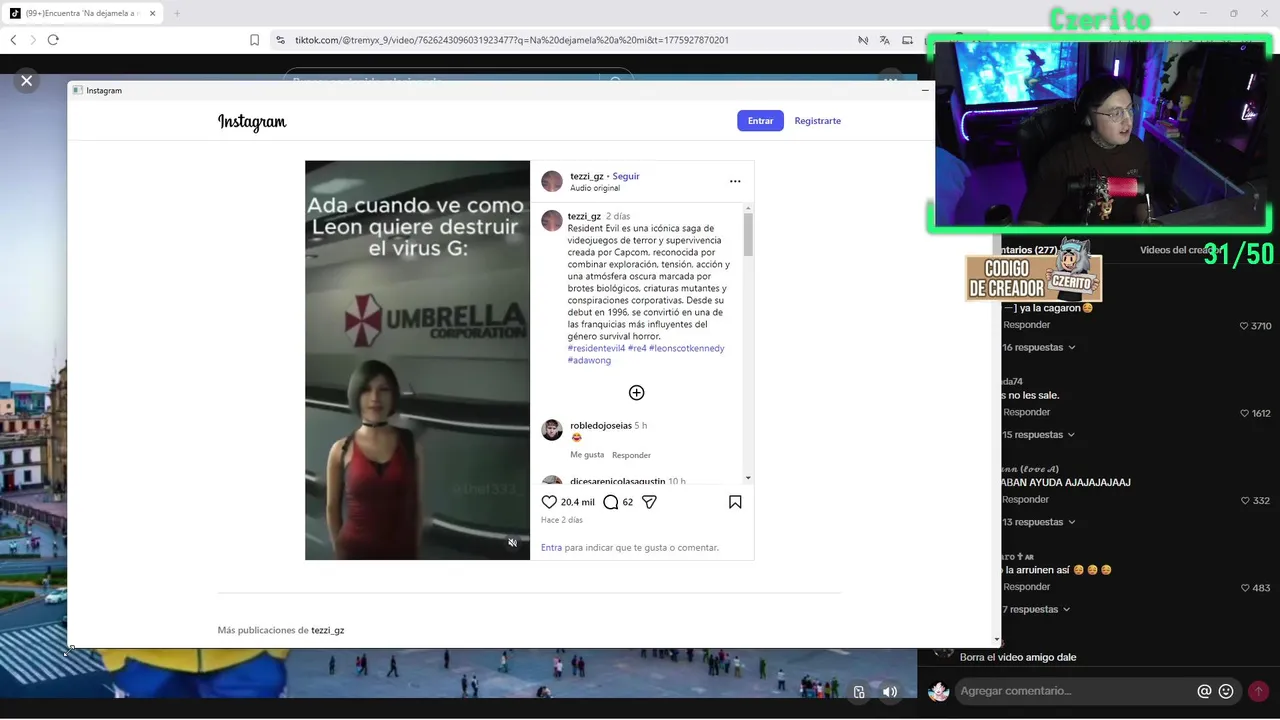Like the TikTok comment with 483 likes
This screenshot has height=720, width=1280.
click(x=1245, y=587)
